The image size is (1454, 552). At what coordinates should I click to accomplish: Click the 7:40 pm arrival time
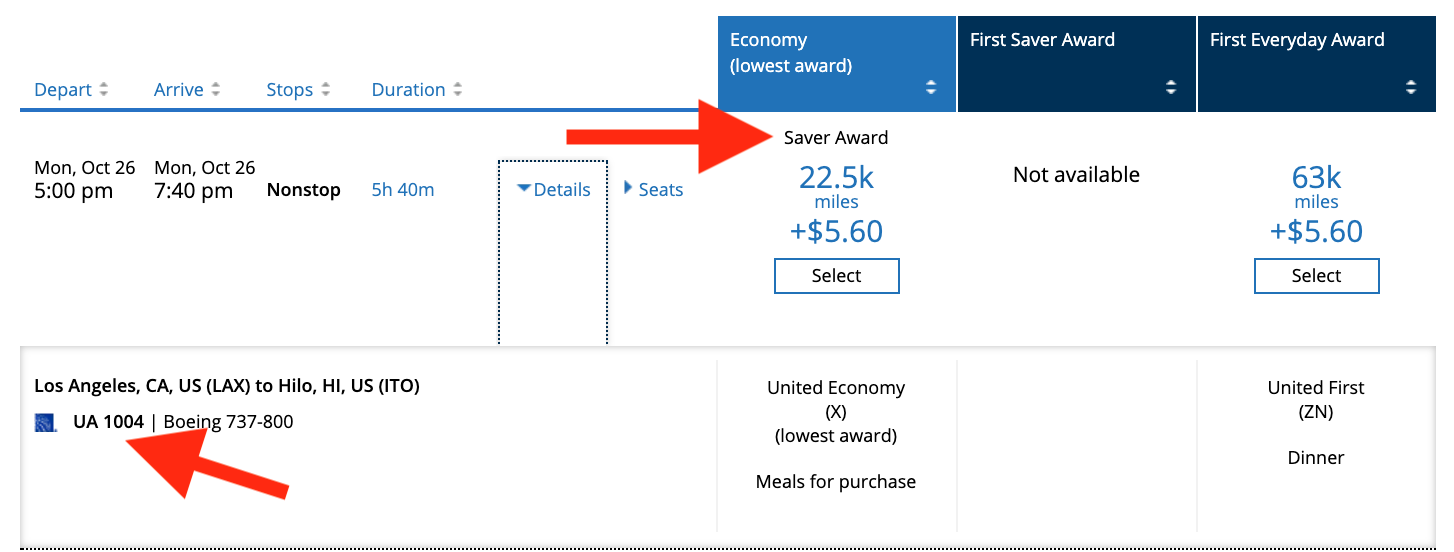point(194,191)
